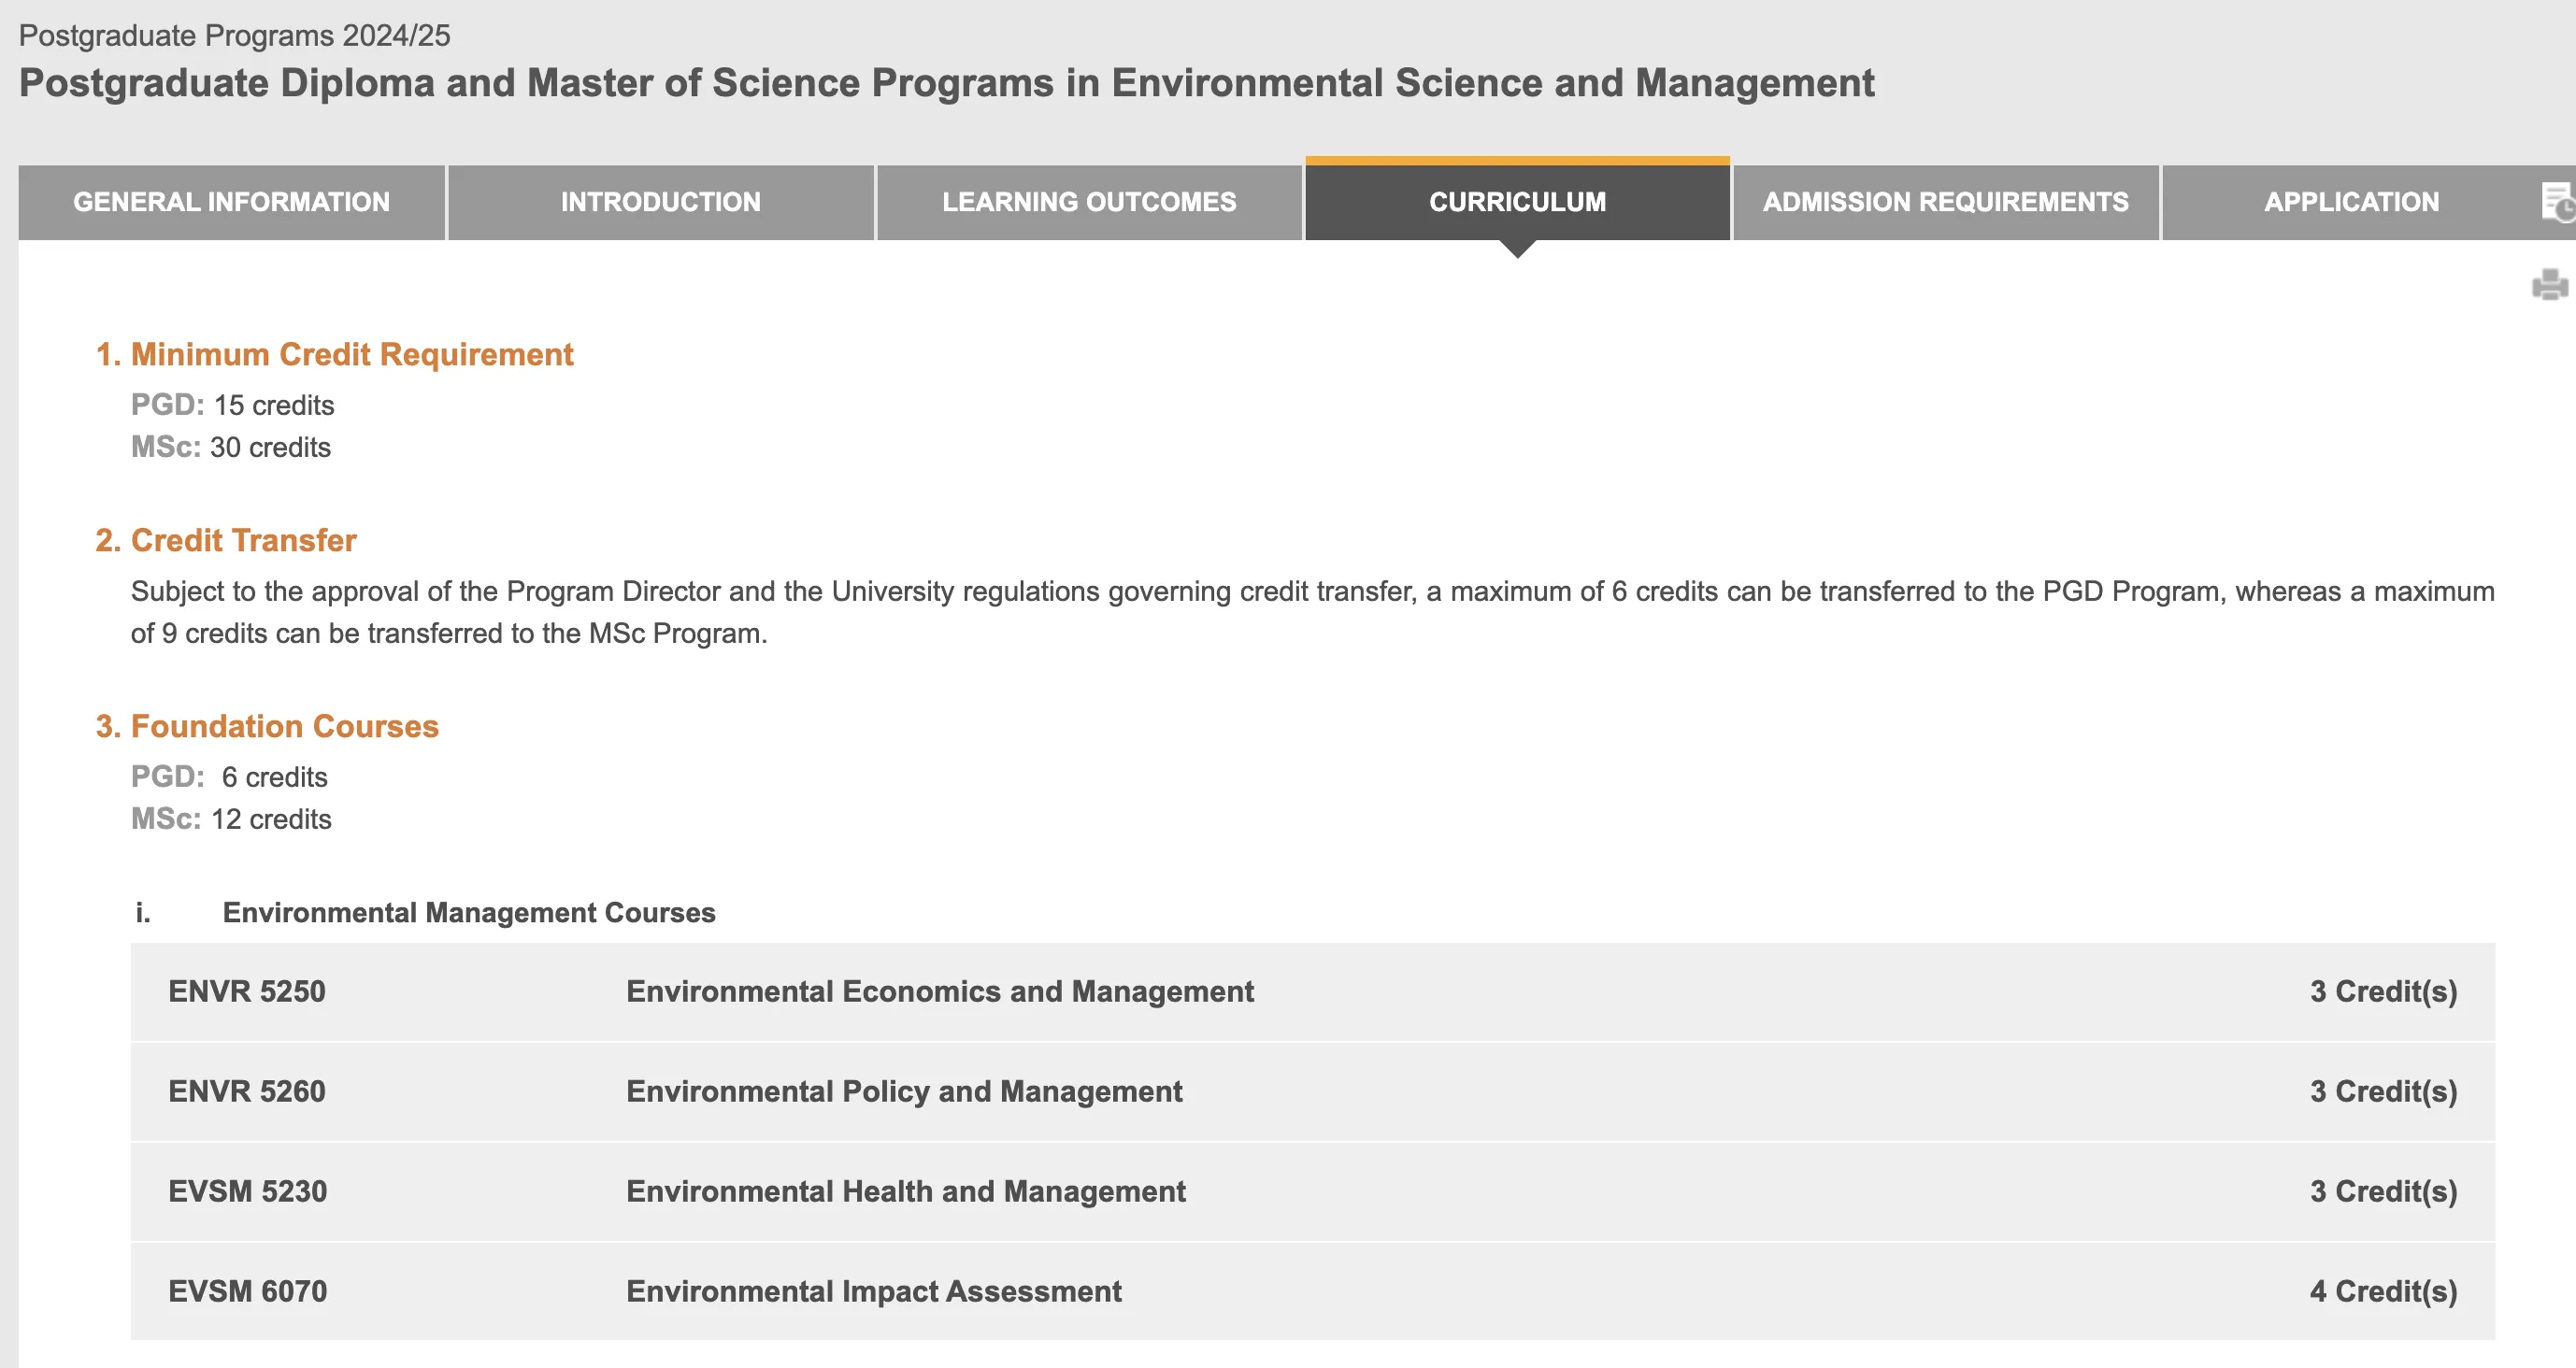Viewport: 2576px width, 1368px height.
Task: Click course code EVSM 6070
Action: 247,1291
